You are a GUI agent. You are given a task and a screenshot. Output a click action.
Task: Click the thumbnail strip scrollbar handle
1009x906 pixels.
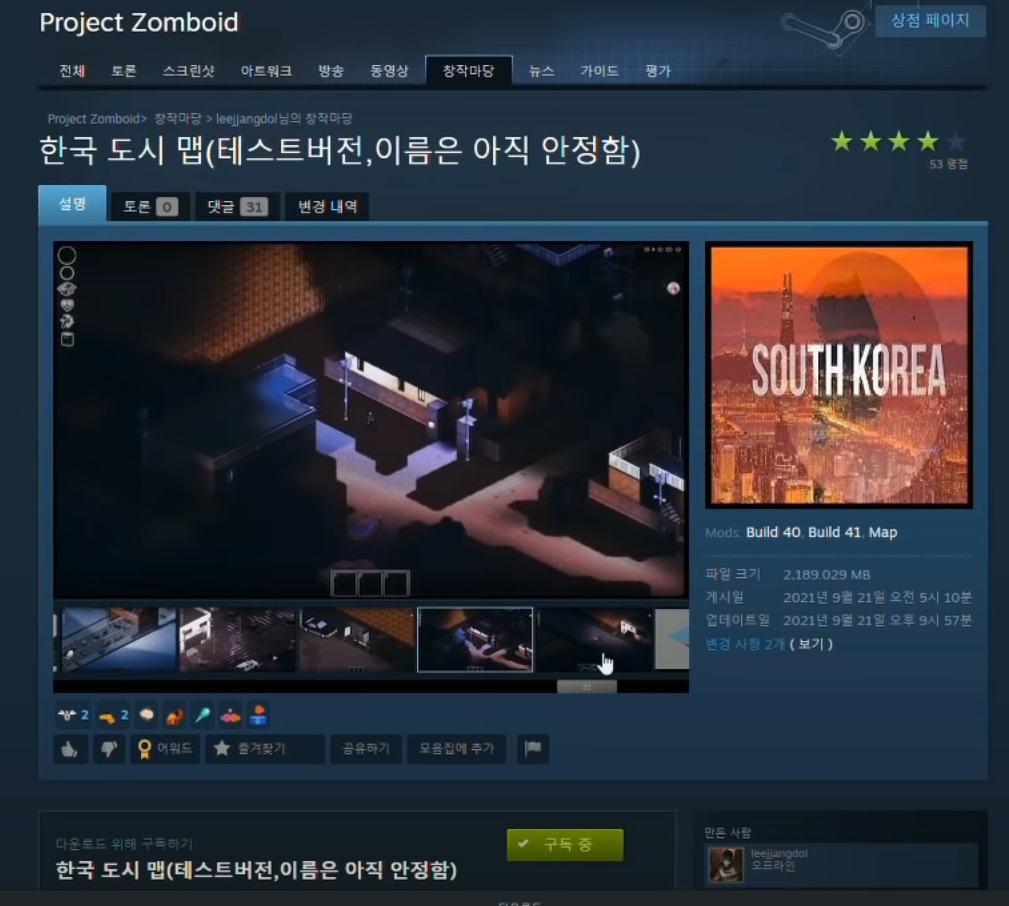586,687
